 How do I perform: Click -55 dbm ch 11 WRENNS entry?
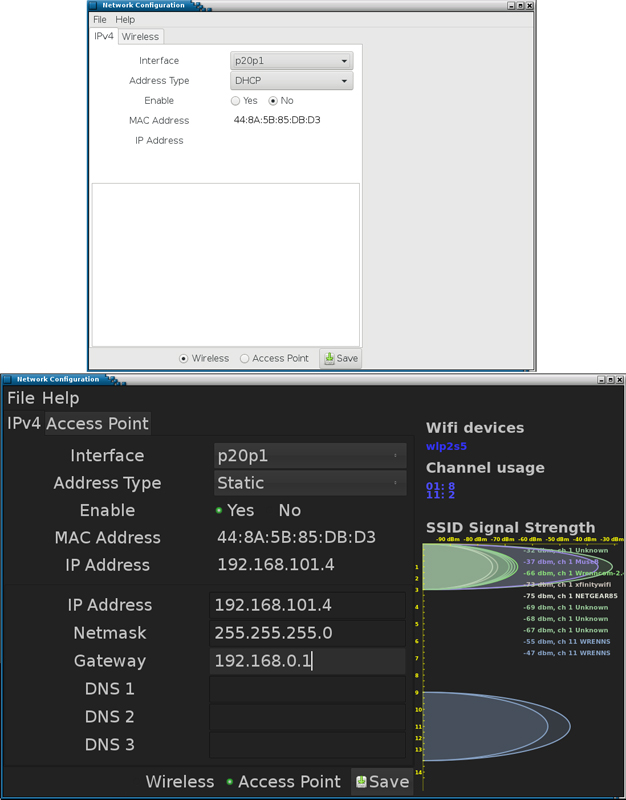point(567,642)
